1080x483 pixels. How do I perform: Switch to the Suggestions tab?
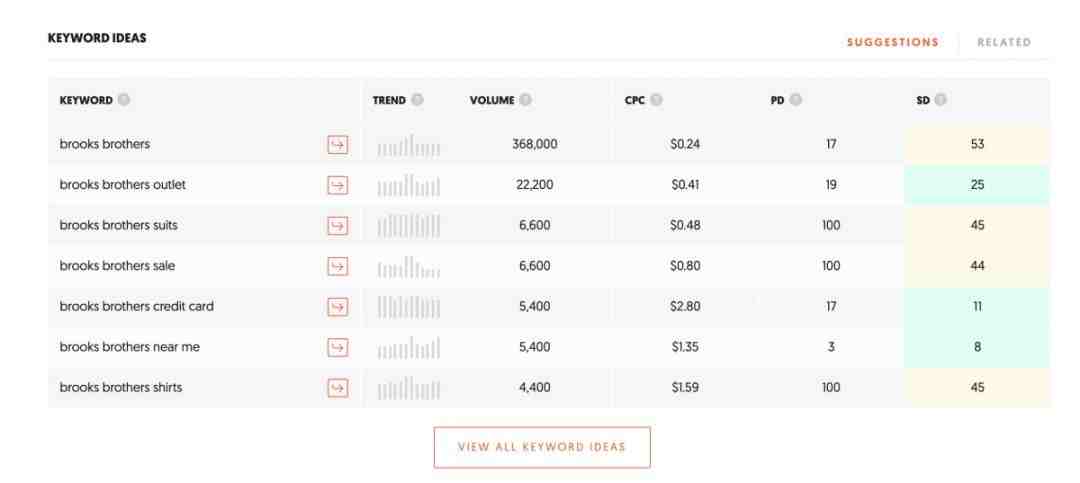893,42
